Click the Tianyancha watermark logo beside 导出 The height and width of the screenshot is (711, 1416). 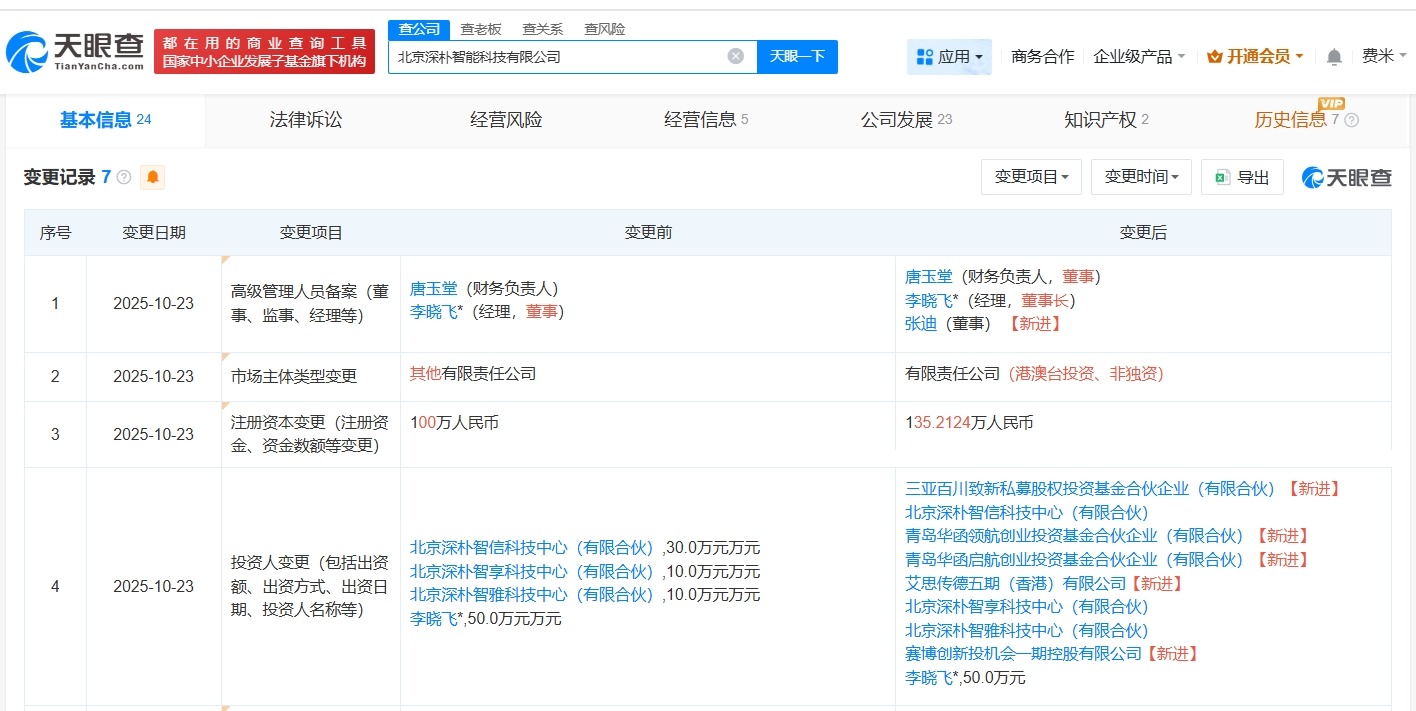point(1346,177)
